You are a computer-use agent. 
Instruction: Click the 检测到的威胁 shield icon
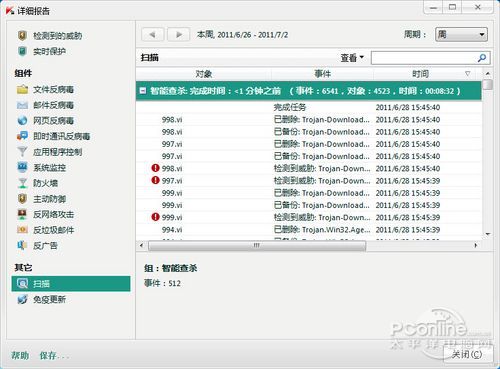click(22, 35)
